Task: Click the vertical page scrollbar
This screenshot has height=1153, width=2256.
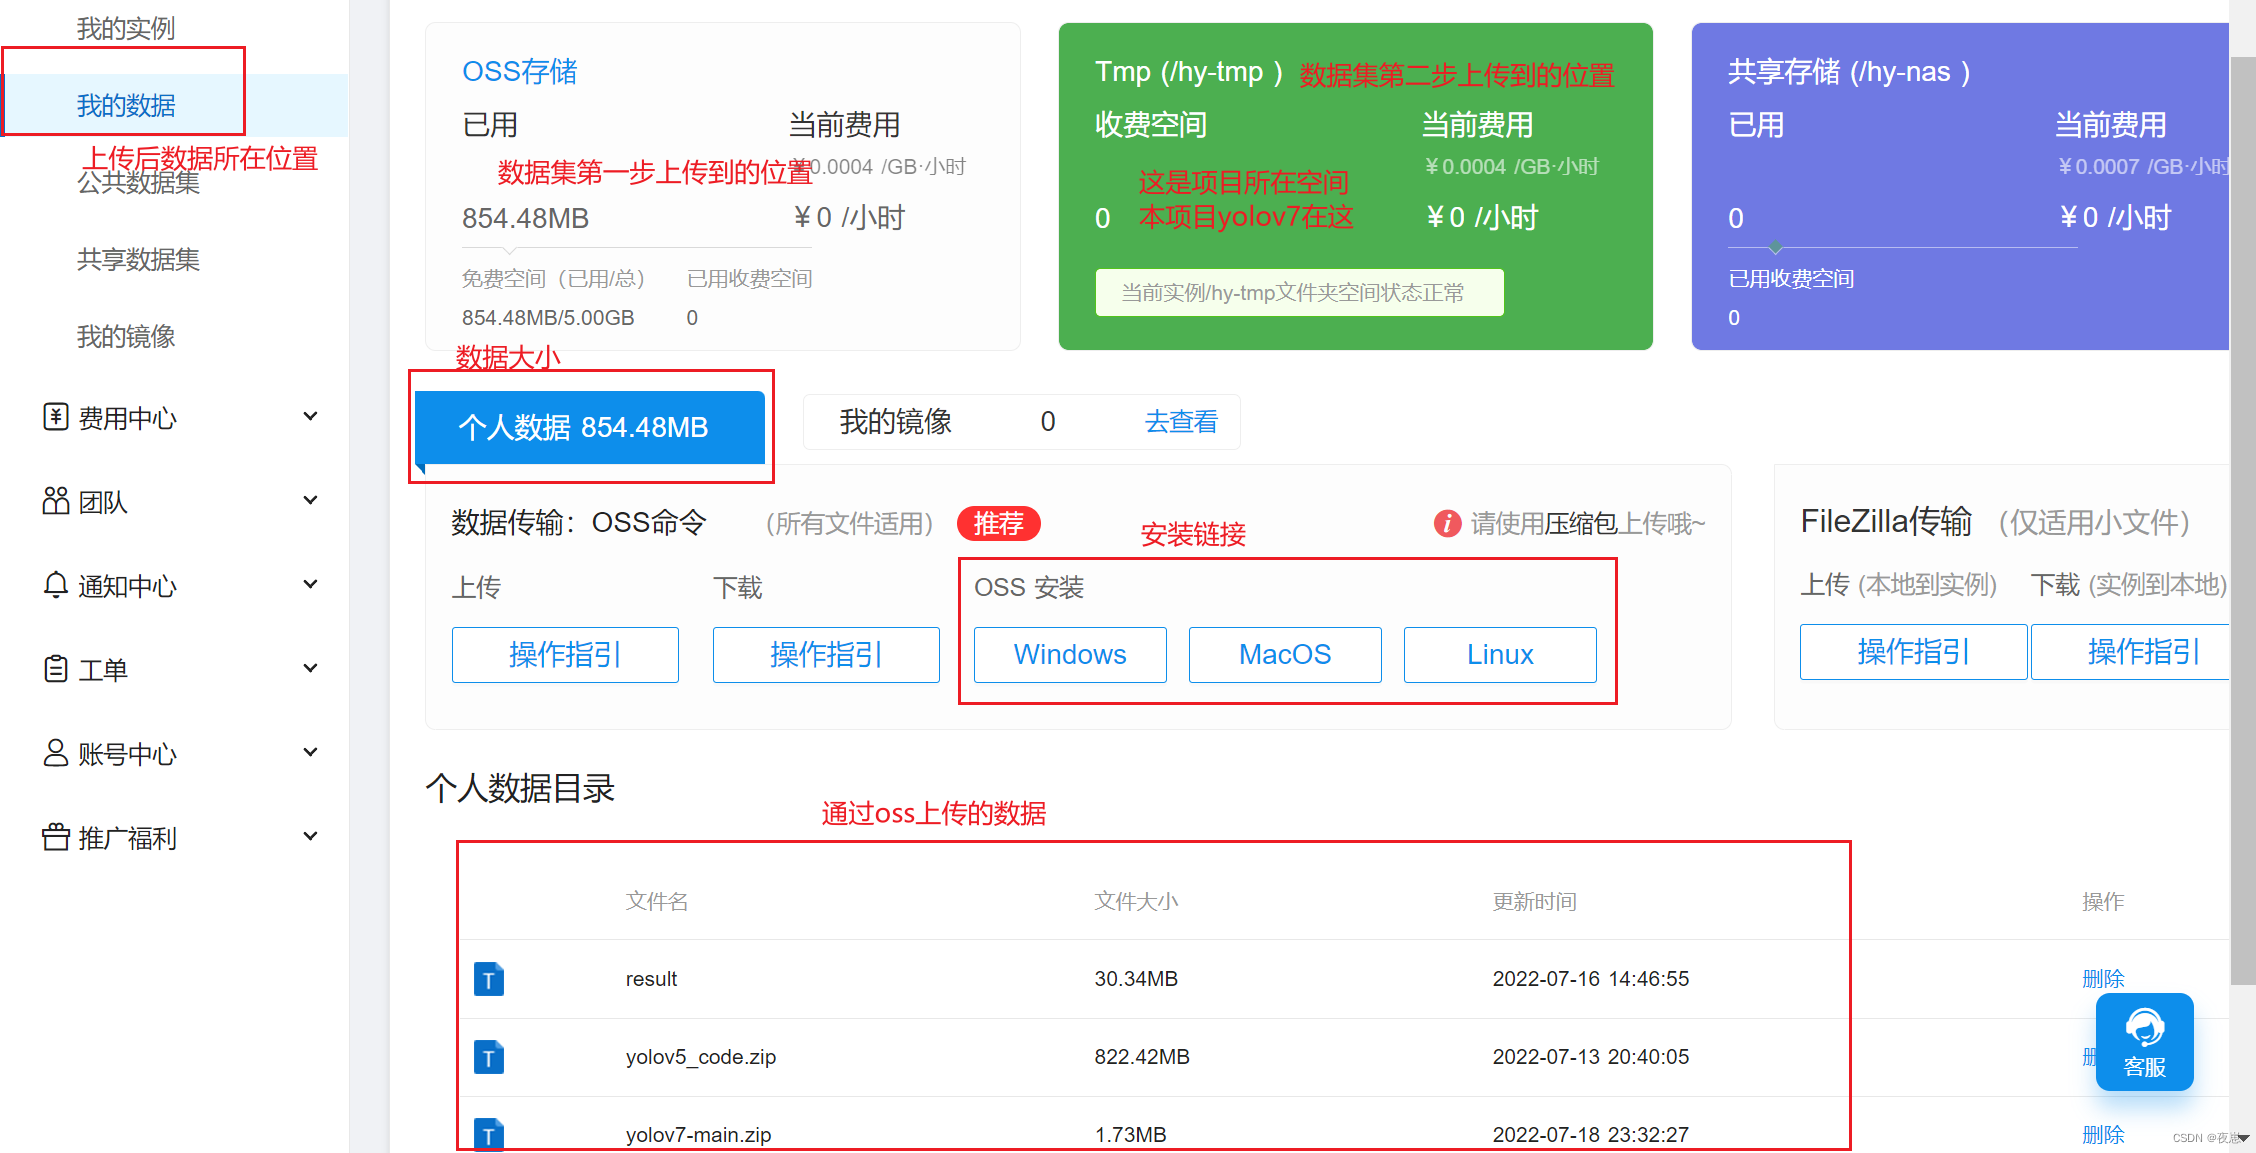Action: point(2243,520)
